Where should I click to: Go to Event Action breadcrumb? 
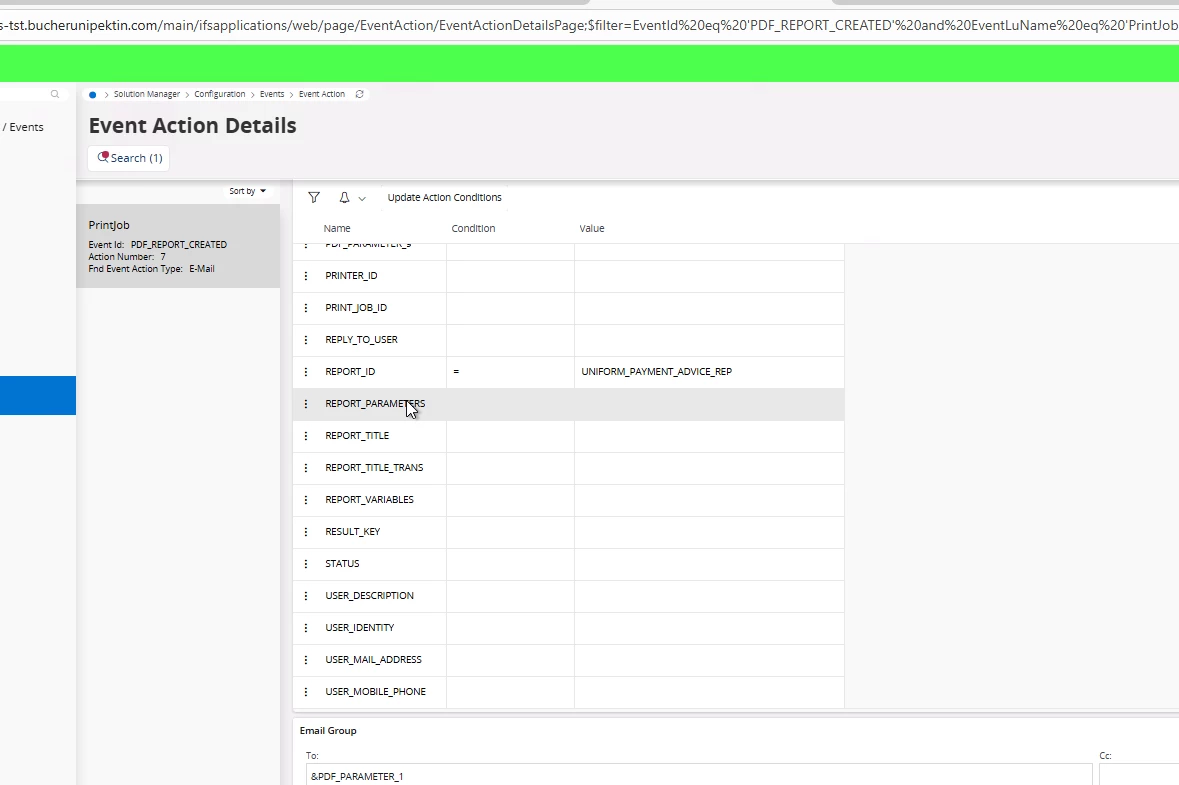pyautogui.click(x=322, y=94)
